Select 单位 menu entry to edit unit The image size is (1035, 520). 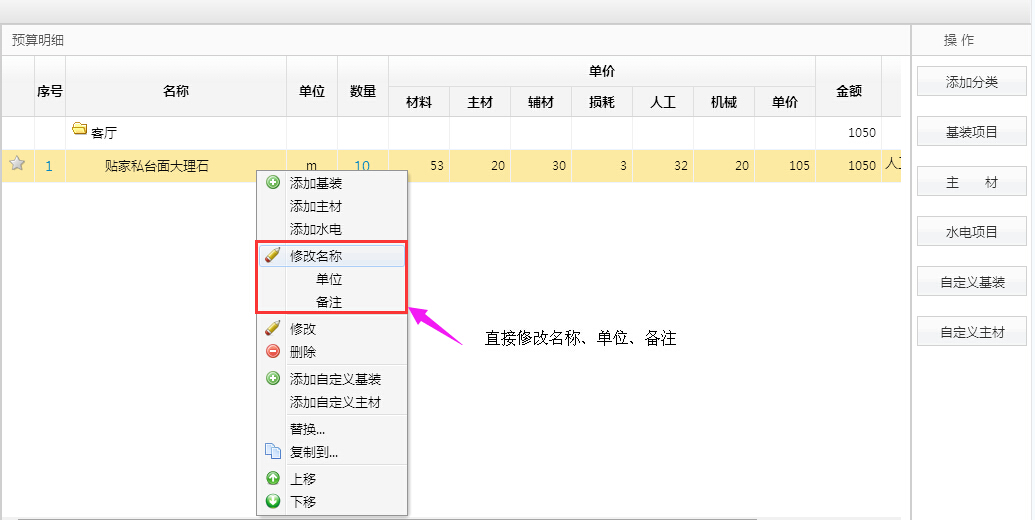[329, 279]
